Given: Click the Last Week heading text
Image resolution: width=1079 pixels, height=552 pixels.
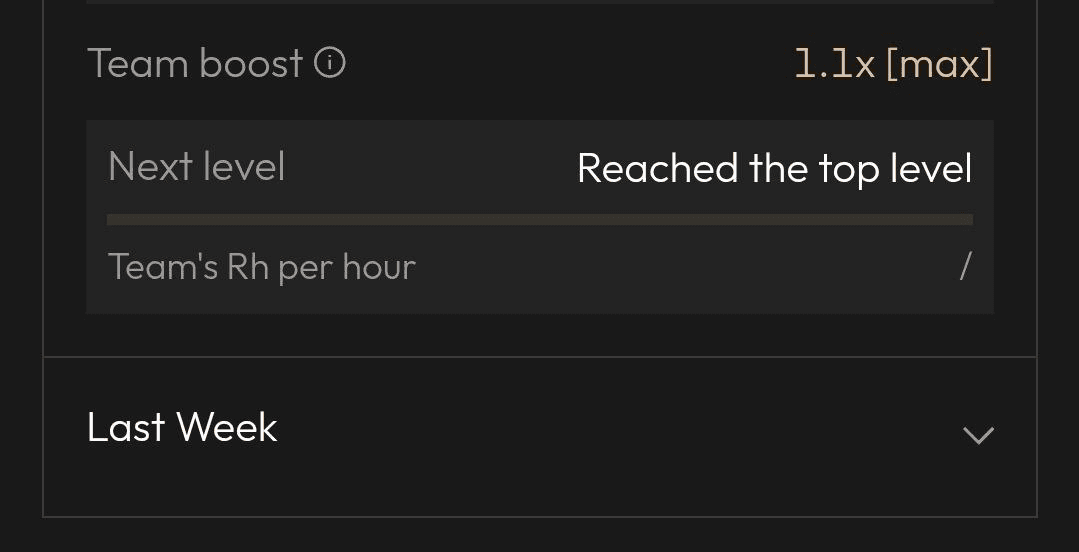Looking at the screenshot, I should coord(182,427).
